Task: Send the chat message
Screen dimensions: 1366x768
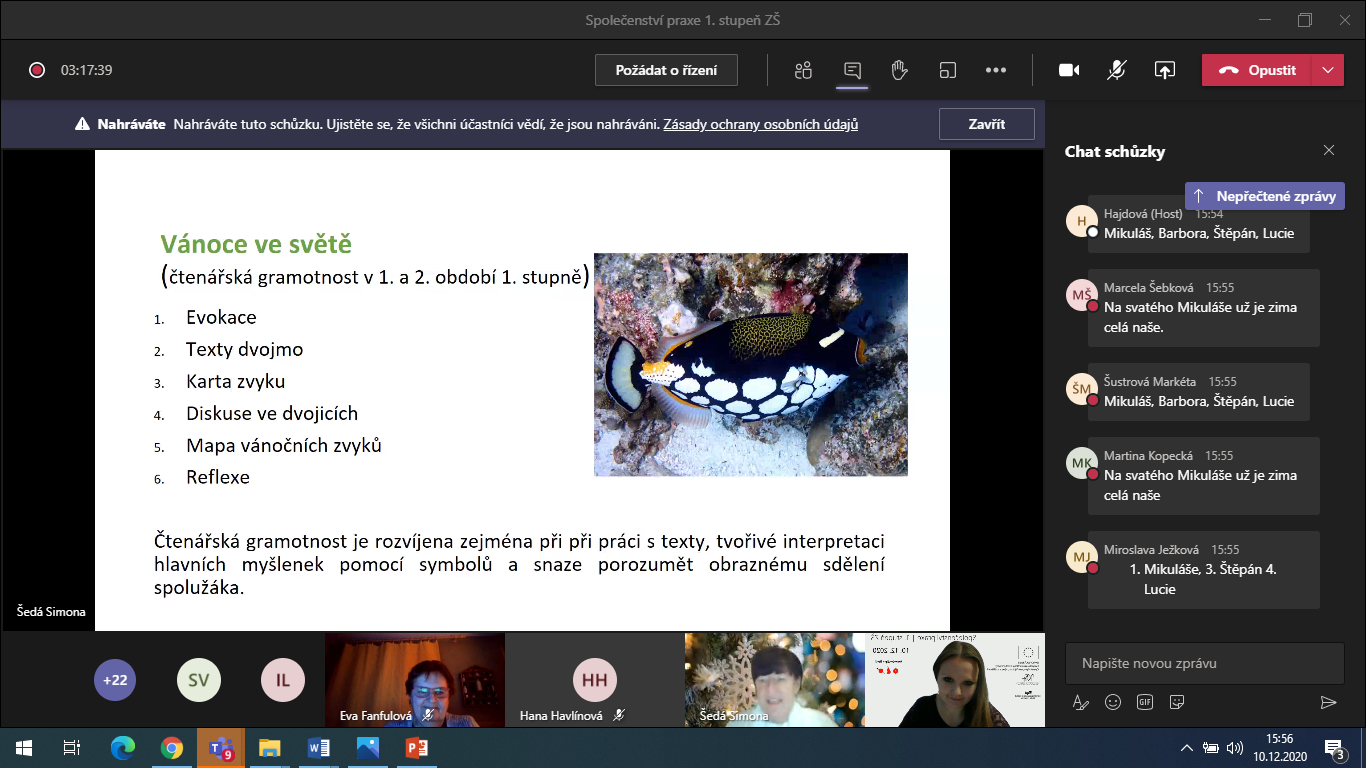Action: click(1328, 702)
